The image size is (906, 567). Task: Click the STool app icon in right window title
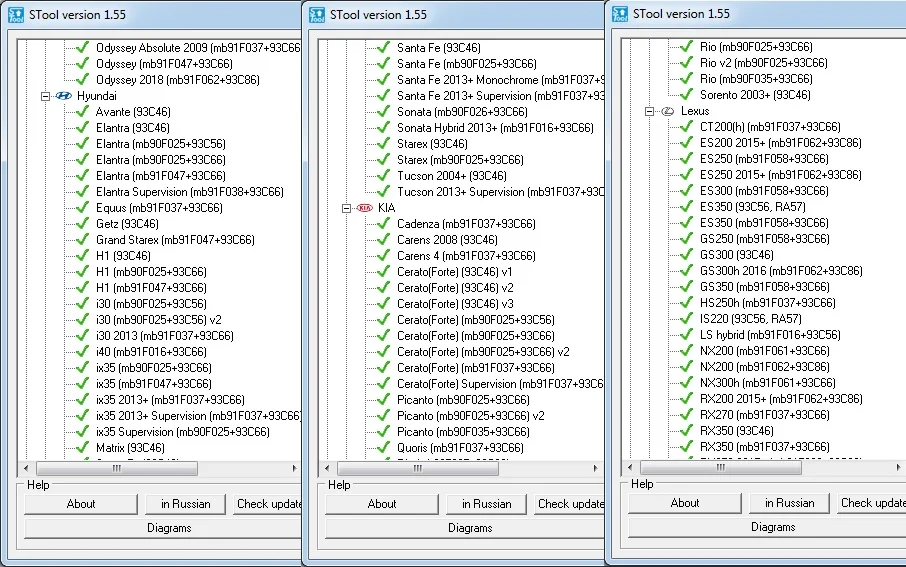pos(620,14)
